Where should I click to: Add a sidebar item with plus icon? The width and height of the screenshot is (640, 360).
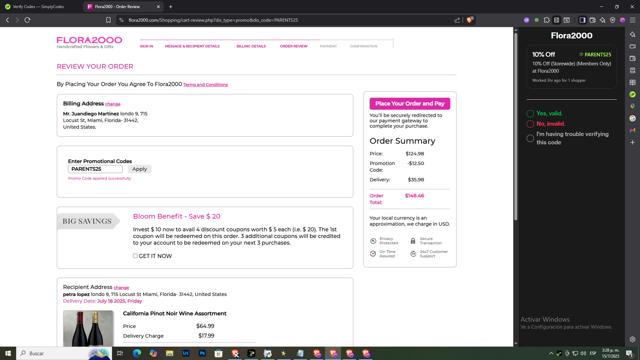tap(632, 142)
